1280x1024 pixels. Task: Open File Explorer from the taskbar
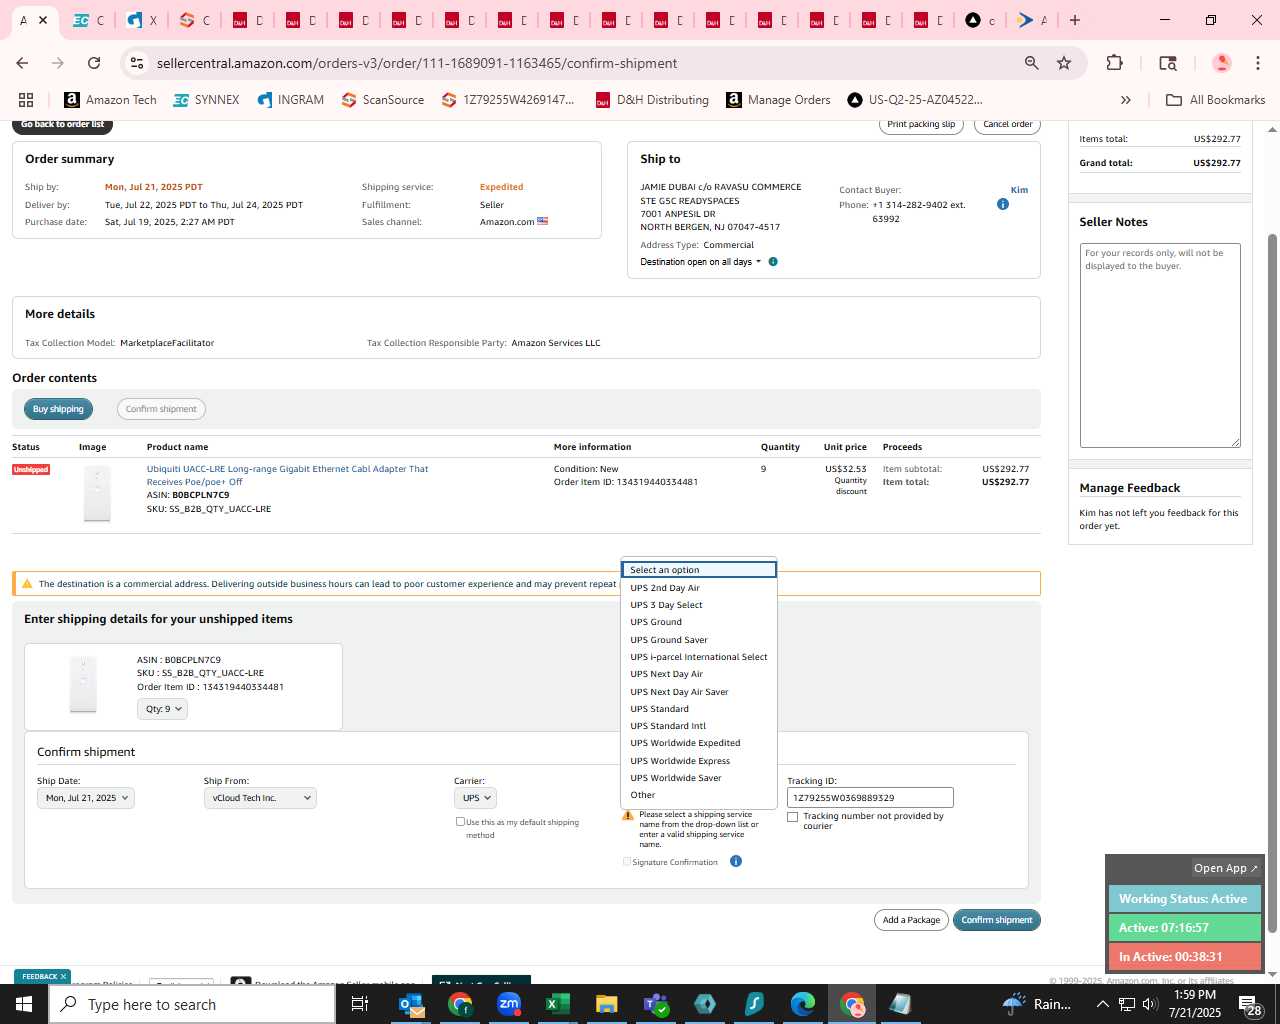click(x=606, y=1004)
